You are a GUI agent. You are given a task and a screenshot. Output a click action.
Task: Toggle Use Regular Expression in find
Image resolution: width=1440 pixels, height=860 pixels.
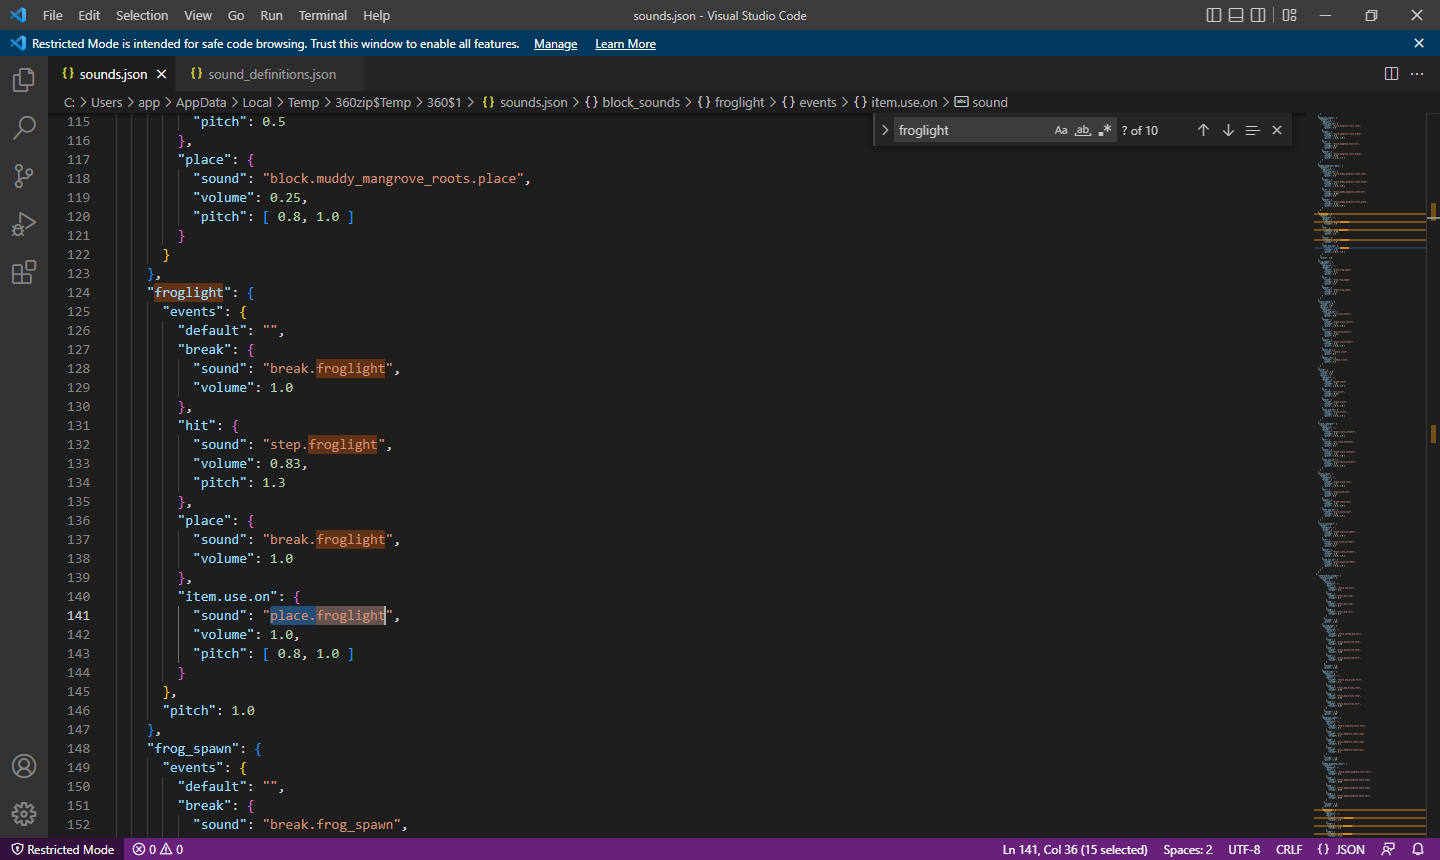tap(1105, 131)
